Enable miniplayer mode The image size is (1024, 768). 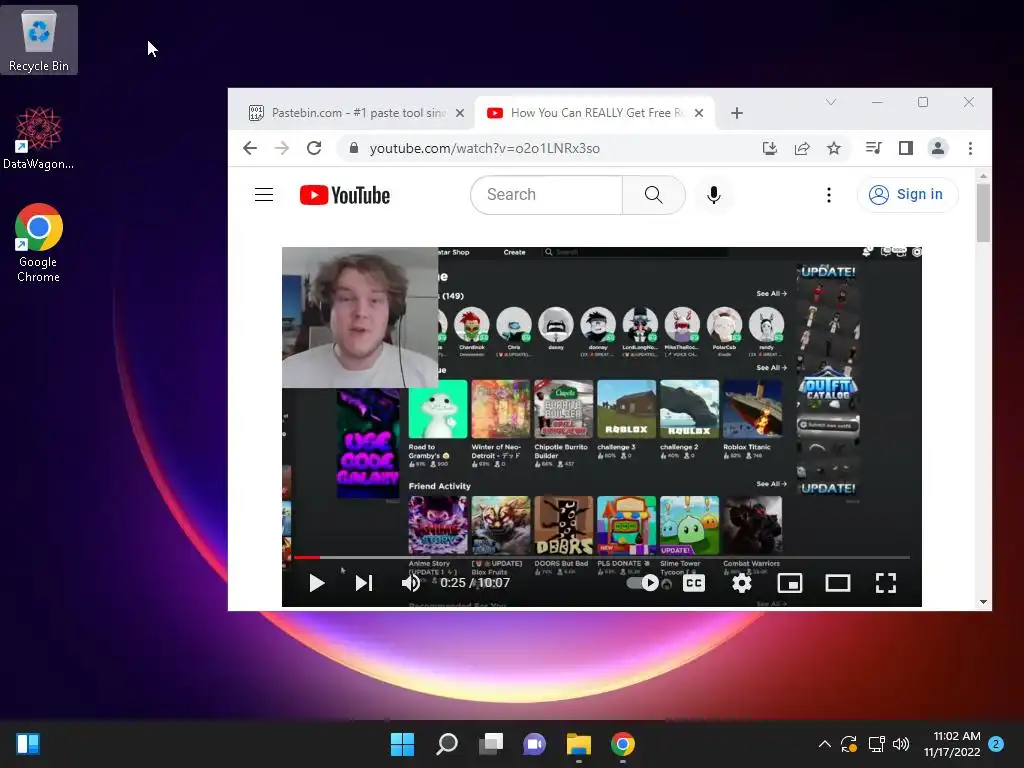[x=790, y=583]
